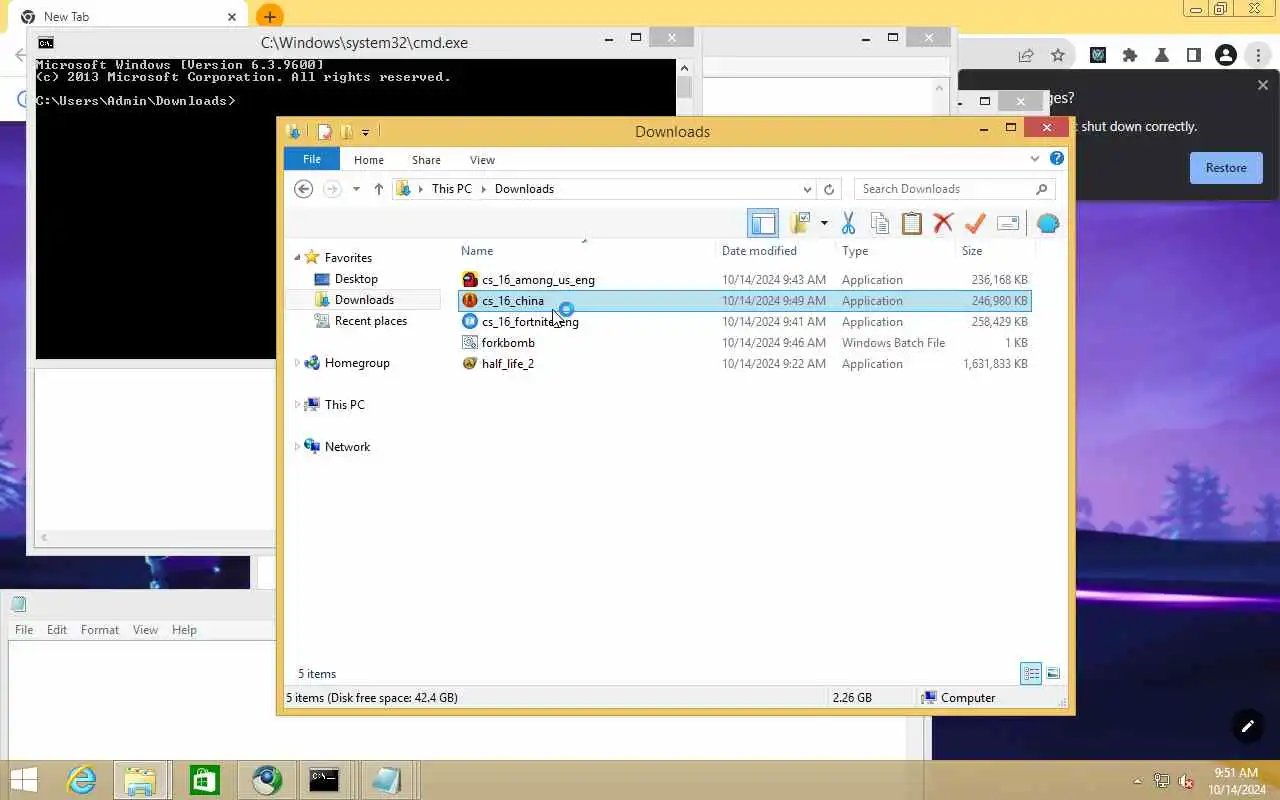
Task: Open the recent locations dropdown arrow
Action: coord(356,189)
